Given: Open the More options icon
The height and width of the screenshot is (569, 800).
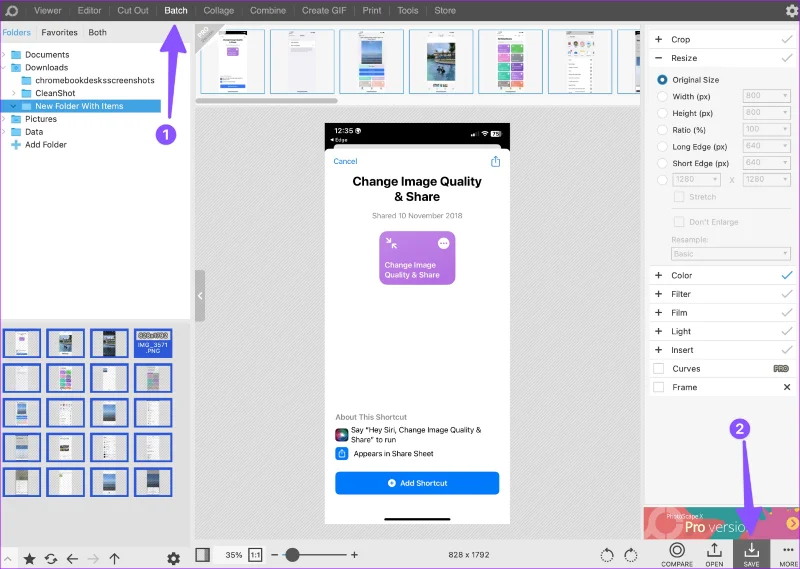Looking at the screenshot, I should coord(788,554).
